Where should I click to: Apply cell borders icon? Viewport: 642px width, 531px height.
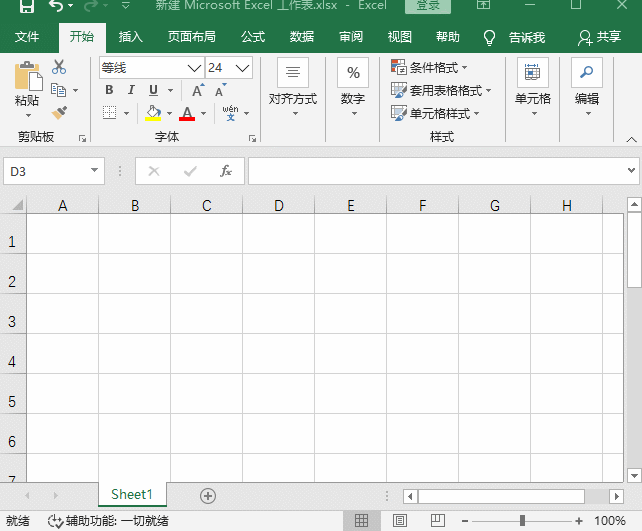tap(109, 113)
